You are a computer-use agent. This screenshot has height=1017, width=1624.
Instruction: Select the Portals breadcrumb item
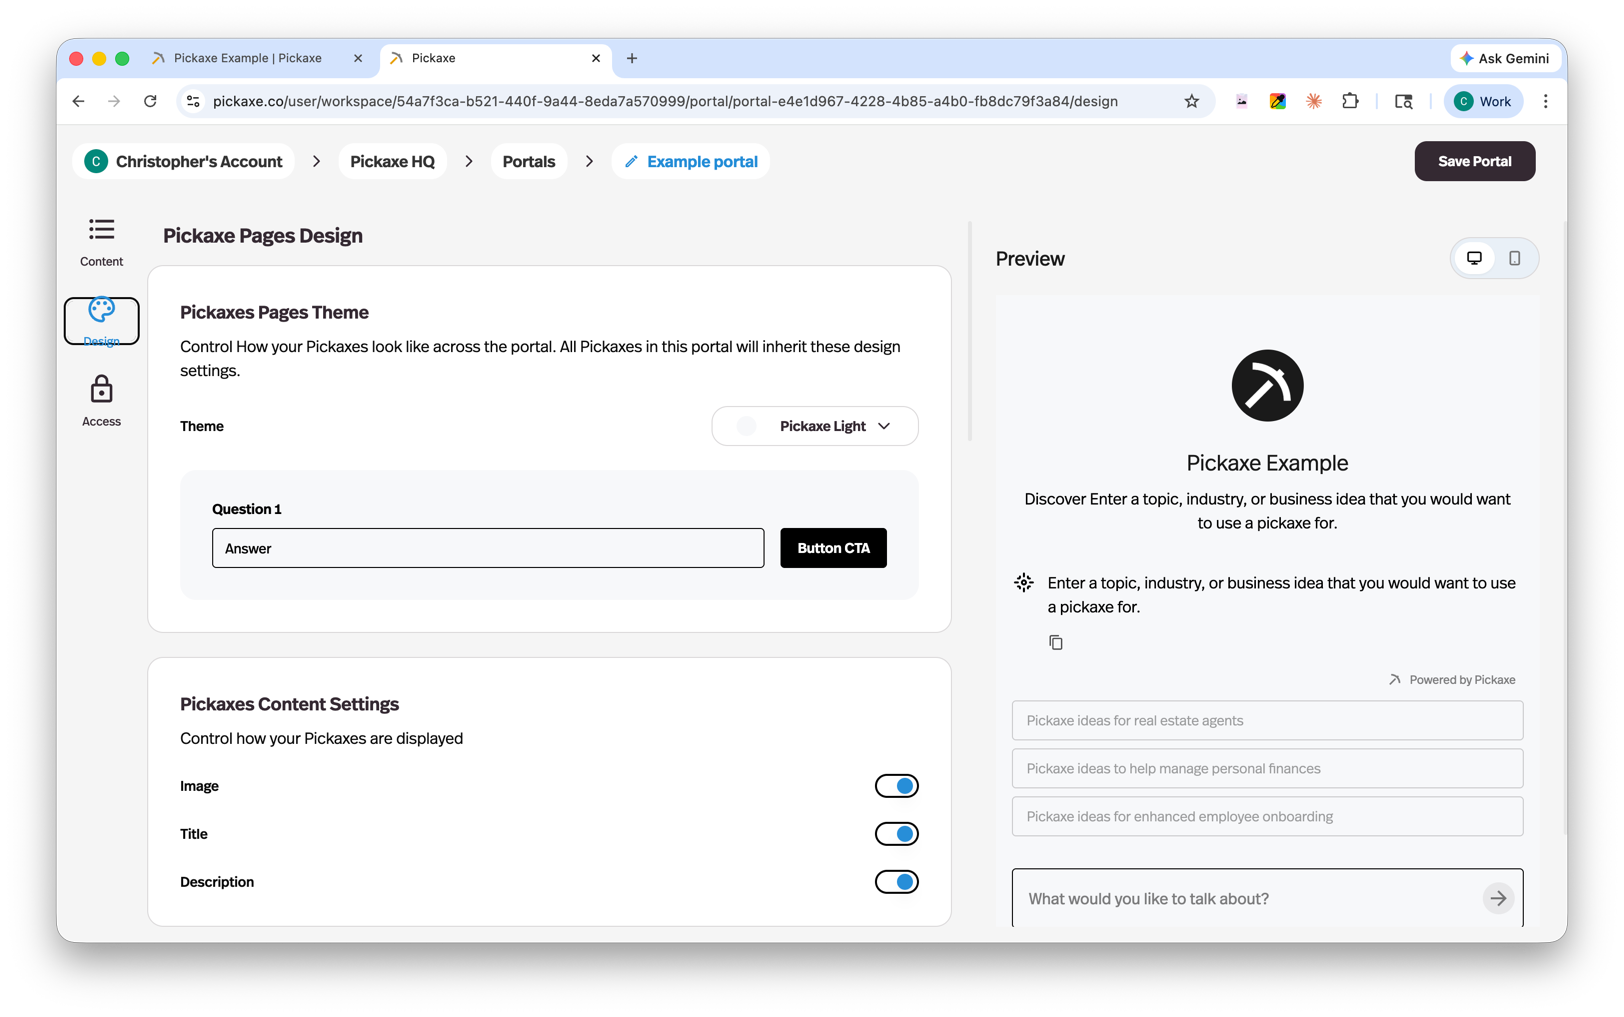pyautogui.click(x=529, y=161)
